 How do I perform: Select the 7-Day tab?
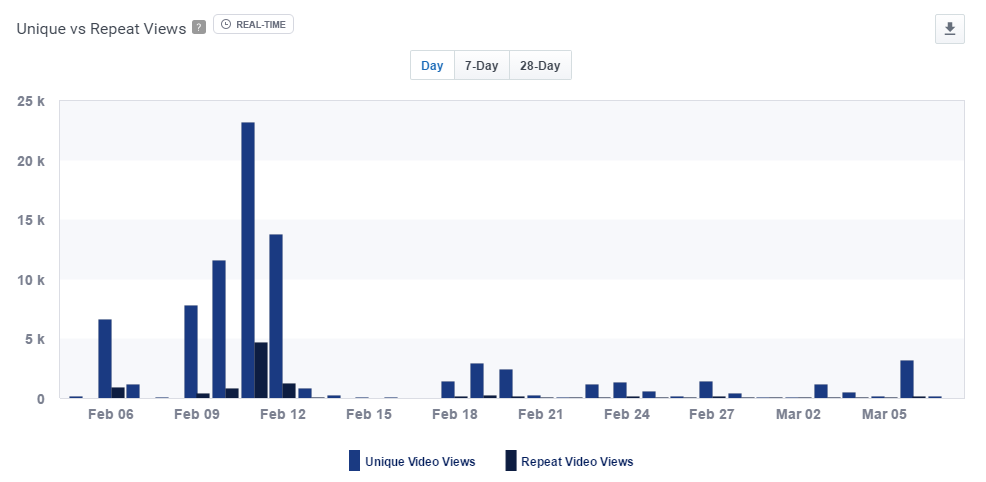coord(481,66)
